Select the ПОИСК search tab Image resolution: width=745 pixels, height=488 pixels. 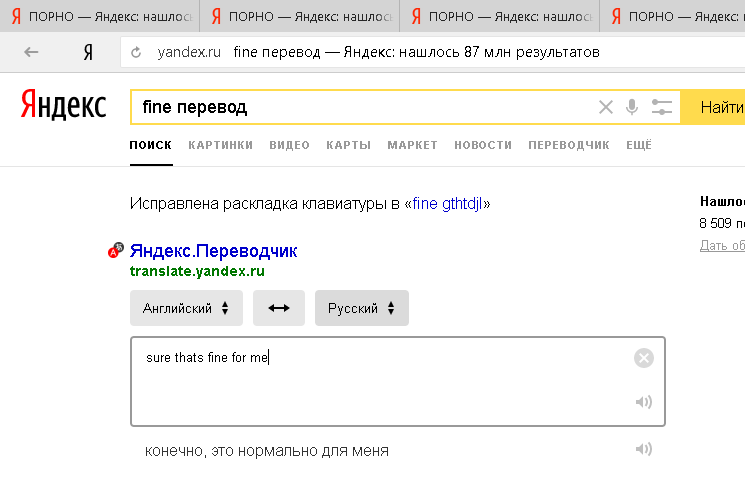point(151,145)
